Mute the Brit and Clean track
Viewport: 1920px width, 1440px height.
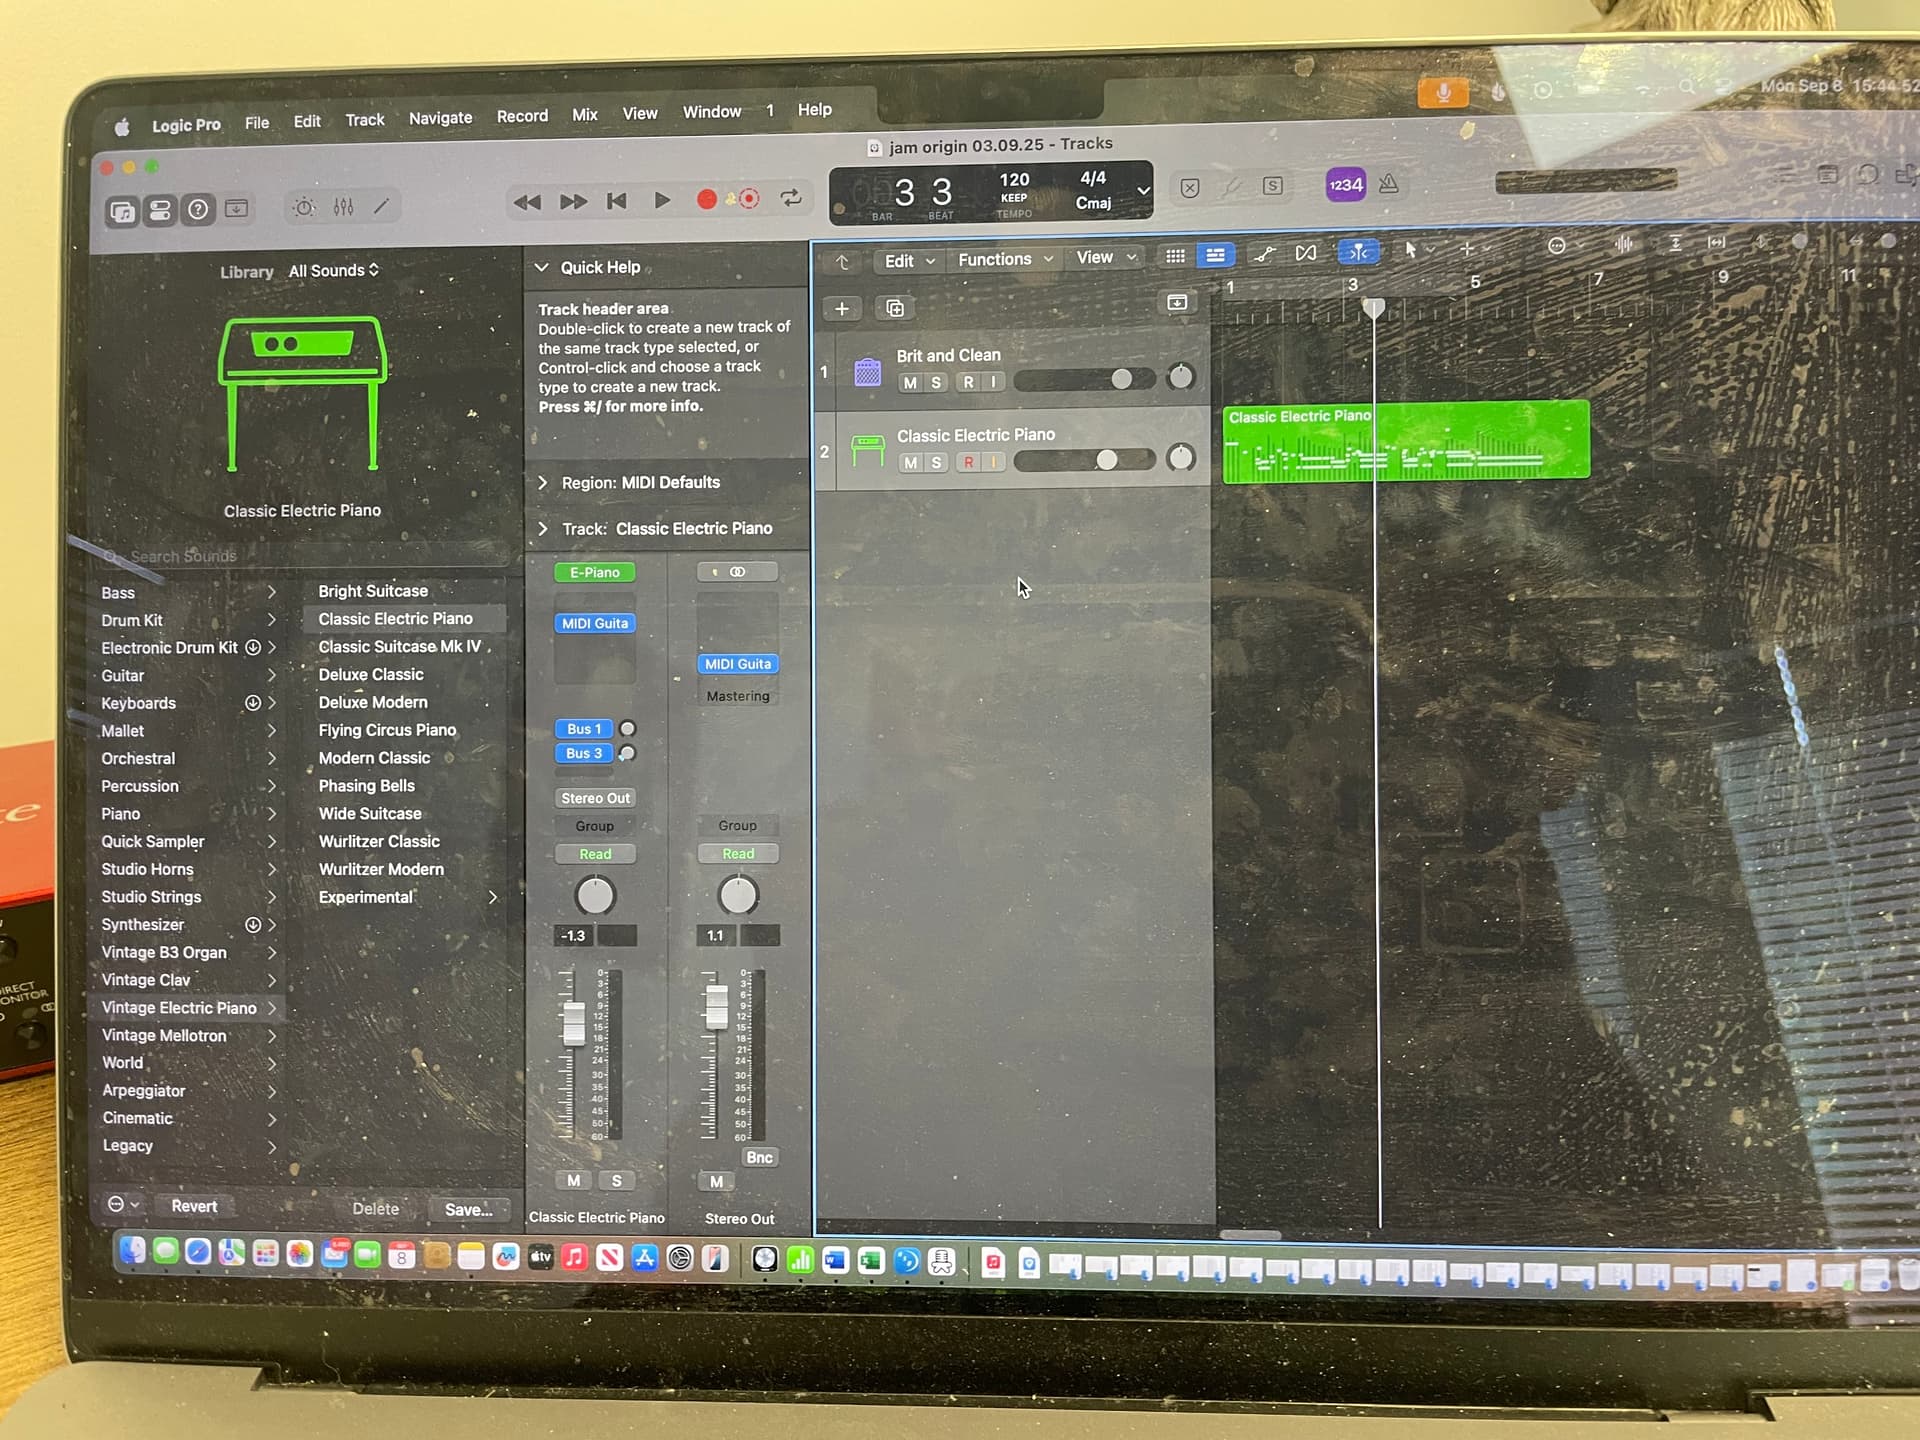pos(910,382)
